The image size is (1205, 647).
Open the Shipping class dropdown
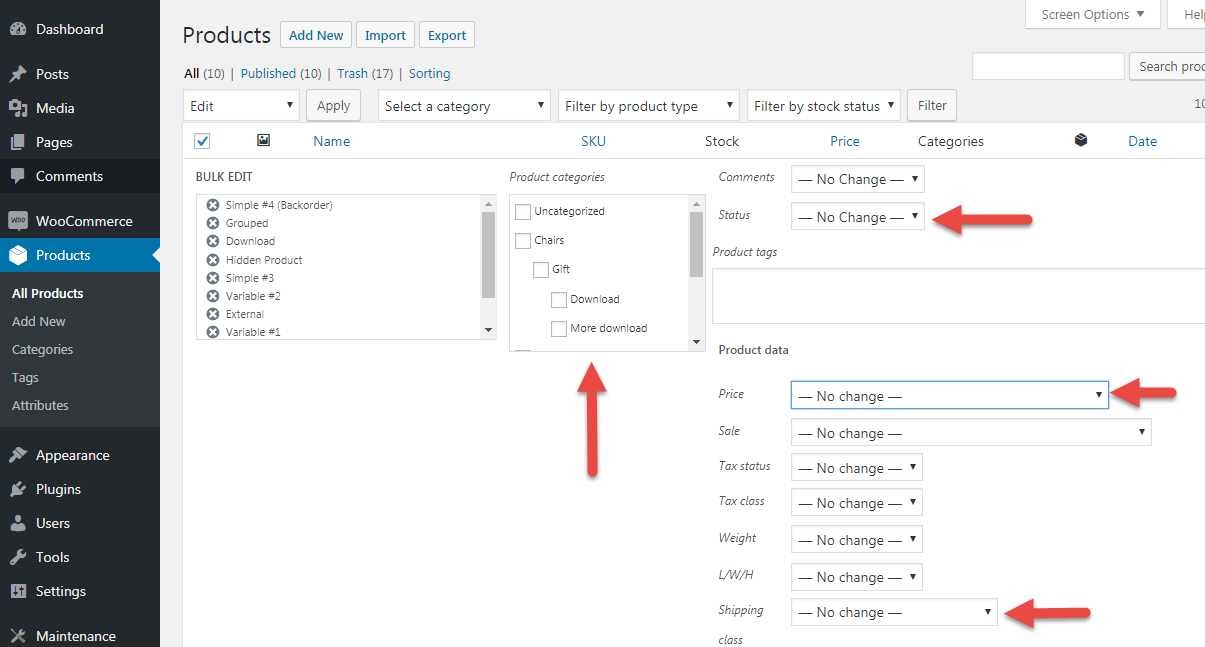pyautogui.click(x=894, y=611)
